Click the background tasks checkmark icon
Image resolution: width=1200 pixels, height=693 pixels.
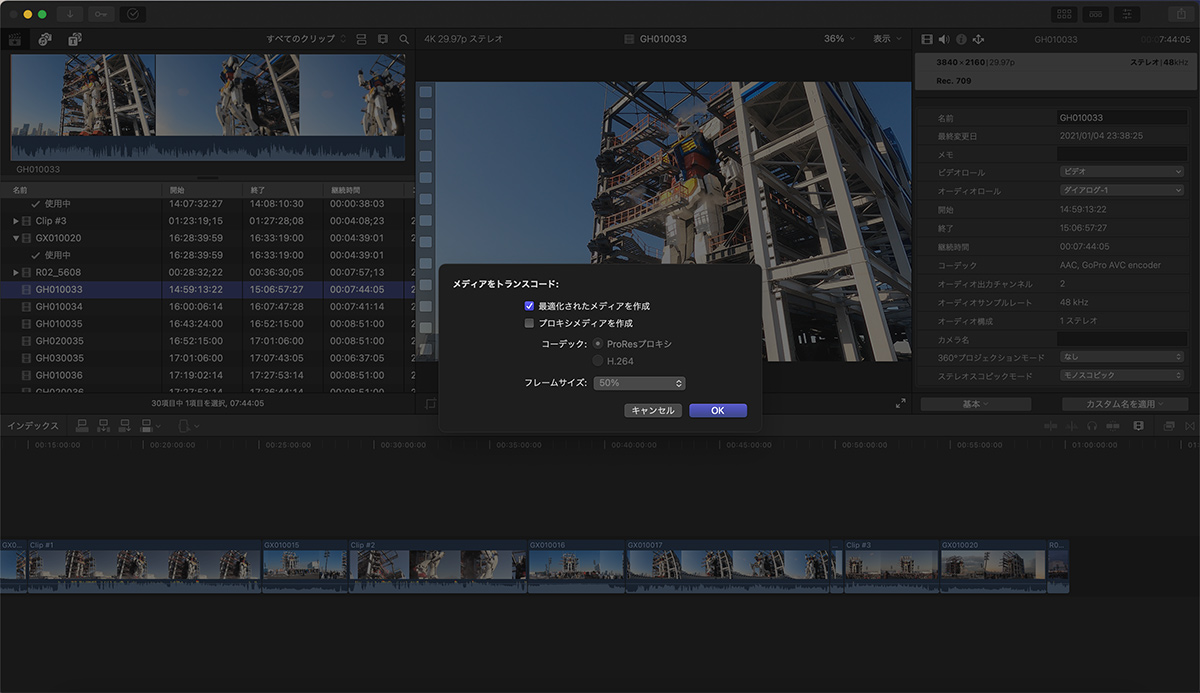(132, 14)
